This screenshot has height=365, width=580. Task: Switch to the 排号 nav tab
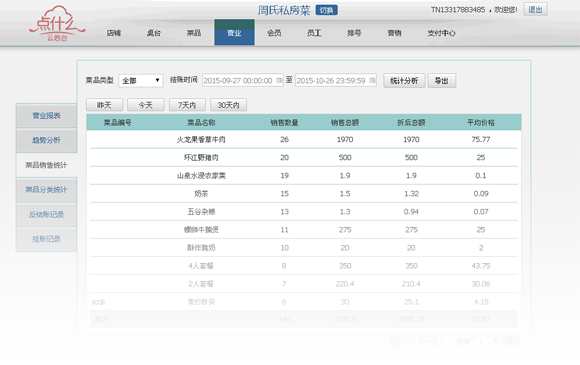tap(354, 33)
